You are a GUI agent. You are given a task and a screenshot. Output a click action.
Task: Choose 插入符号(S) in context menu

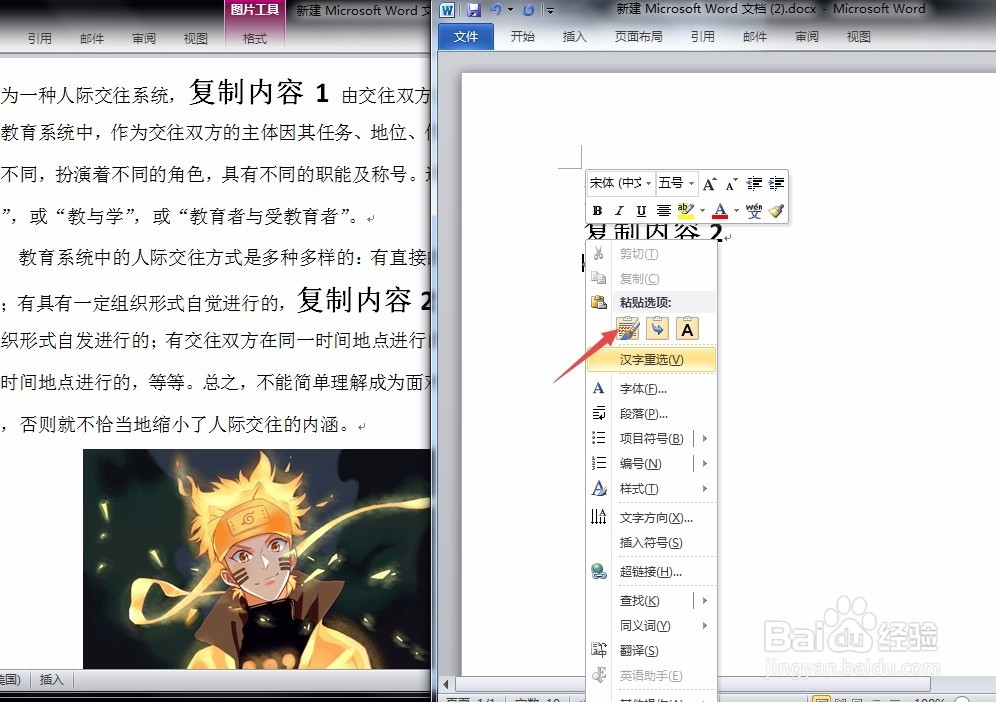pos(651,543)
